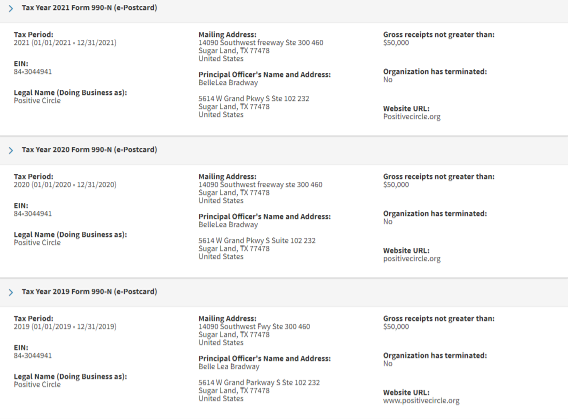Collapse the Tax Year 2021 section chevron
Viewport: 568px width, 419px height.
(x=11, y=8)
